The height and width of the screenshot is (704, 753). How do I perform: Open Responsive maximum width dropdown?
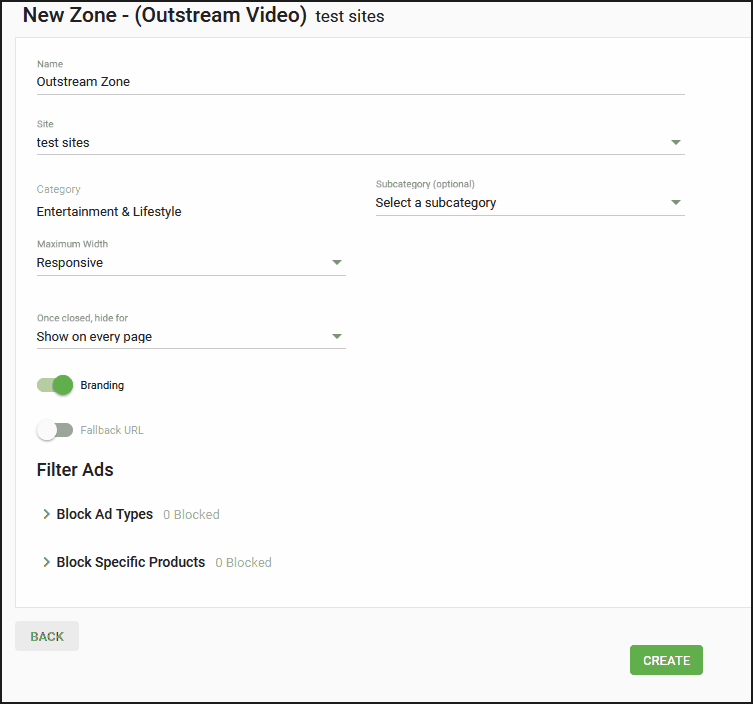[191, 263]
